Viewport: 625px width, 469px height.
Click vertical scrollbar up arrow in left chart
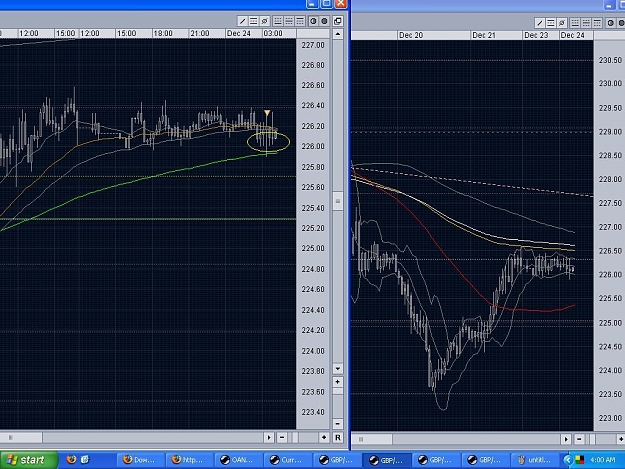[x=338, y=34]
